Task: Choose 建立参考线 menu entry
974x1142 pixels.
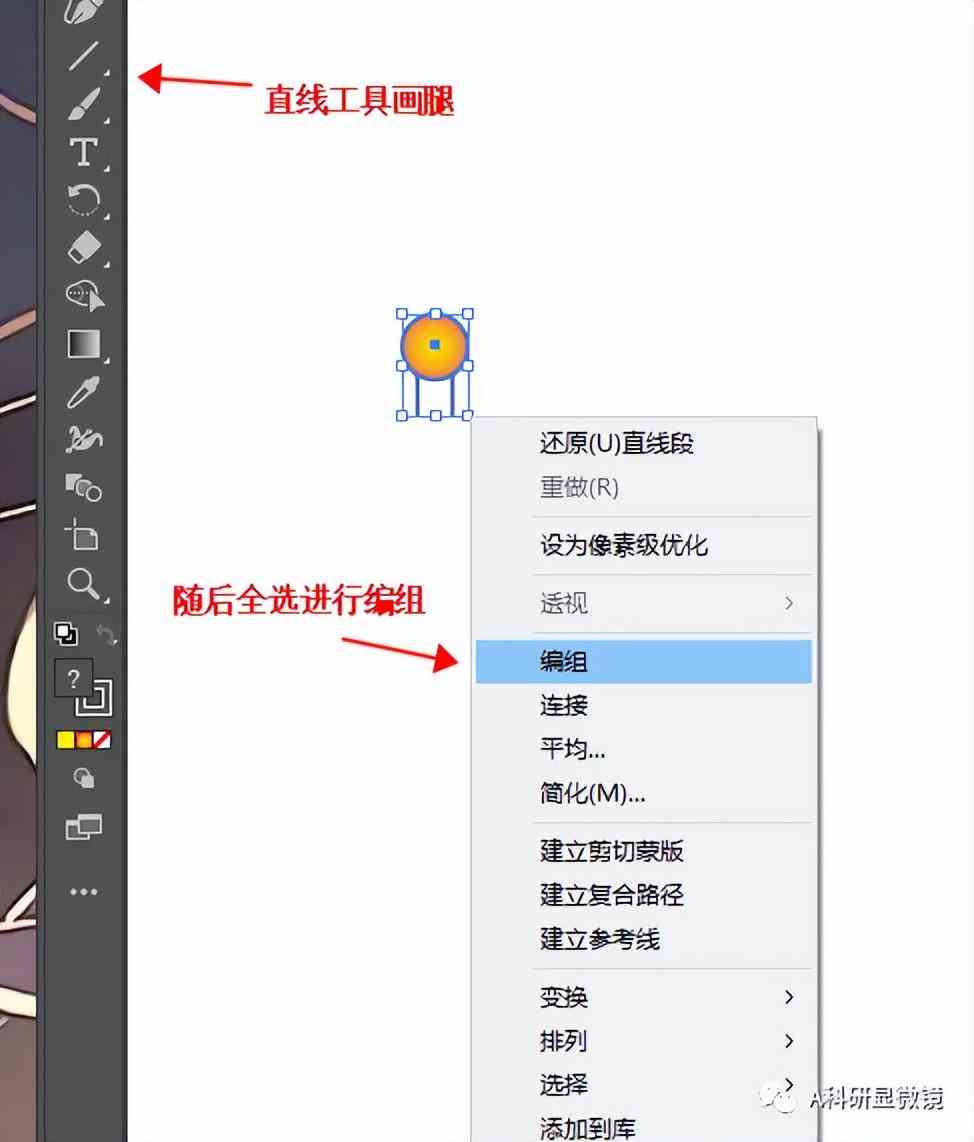Action: (643, 939)
